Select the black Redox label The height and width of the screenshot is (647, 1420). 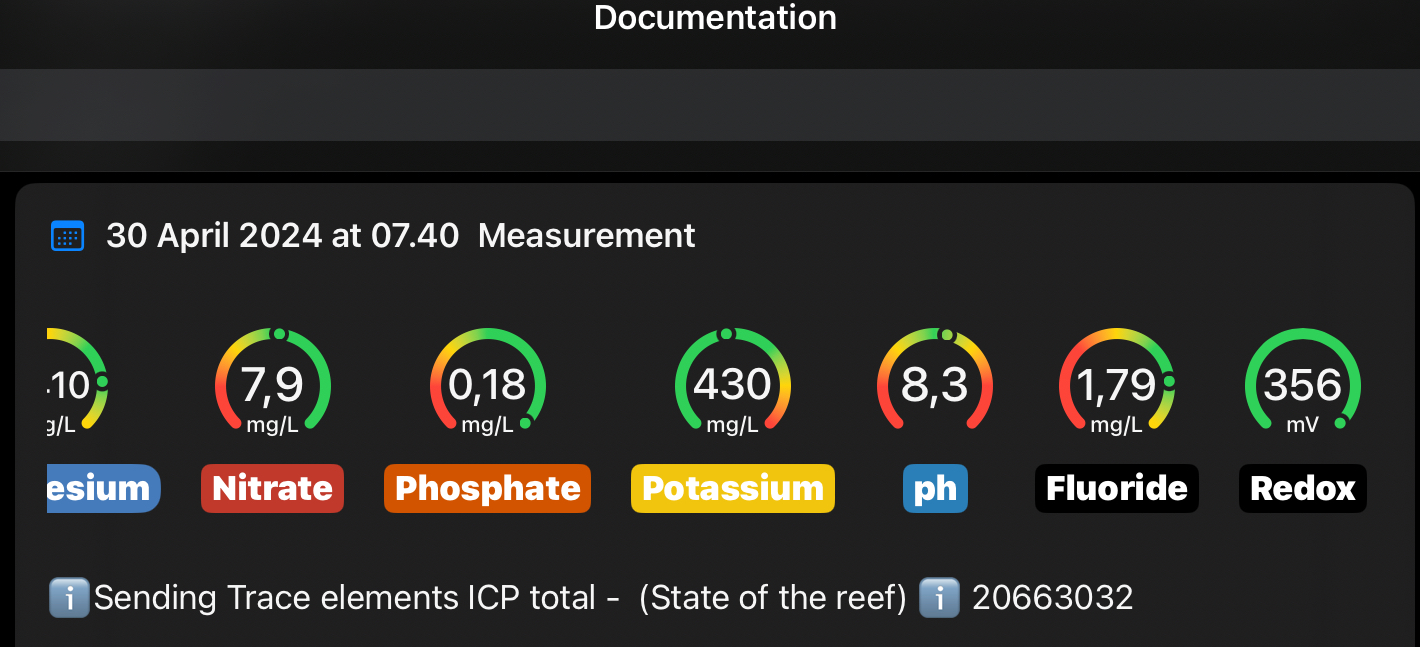pyautogui.click(x=1302, y=488)
